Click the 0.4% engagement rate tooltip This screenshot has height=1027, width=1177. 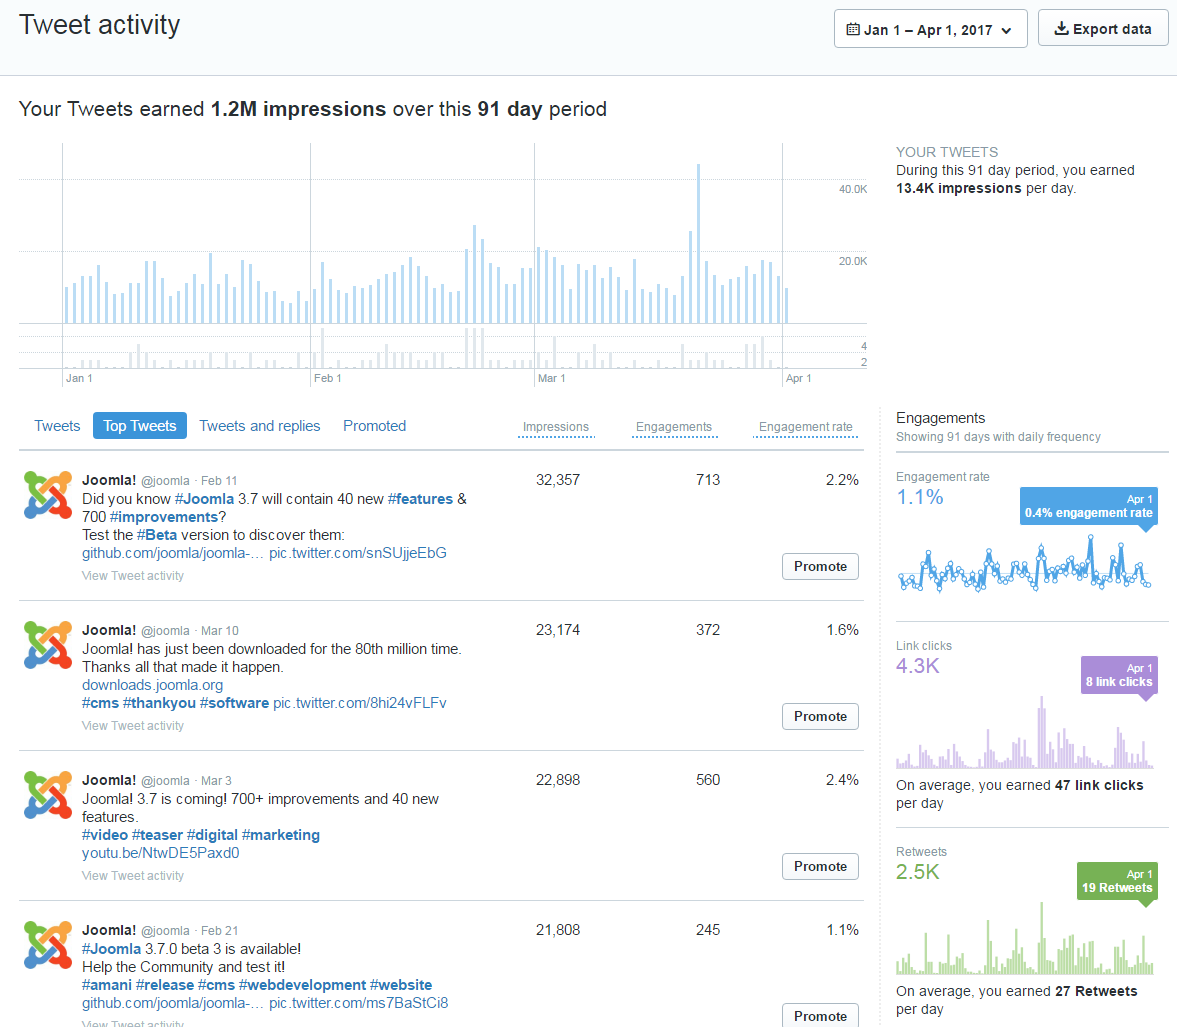tap(1088, 506)
